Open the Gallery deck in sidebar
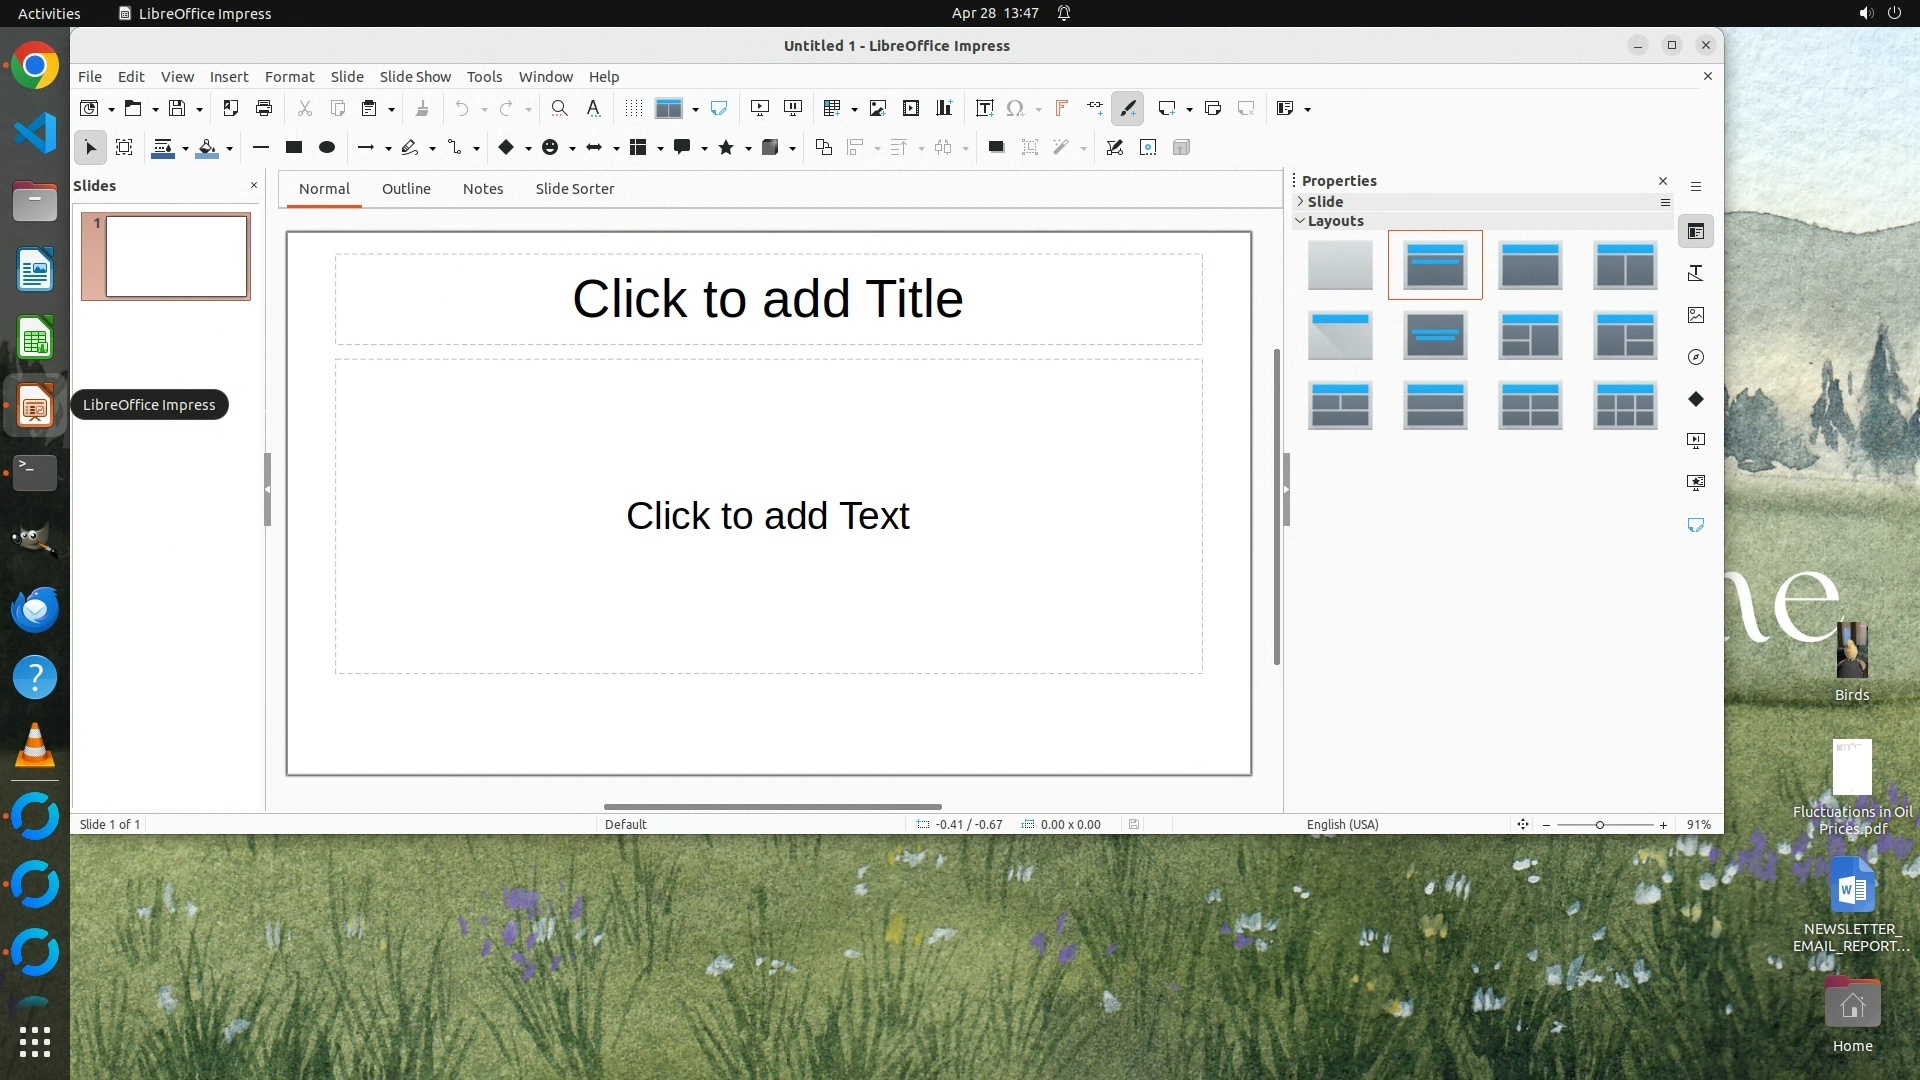 coord(1695,315)
